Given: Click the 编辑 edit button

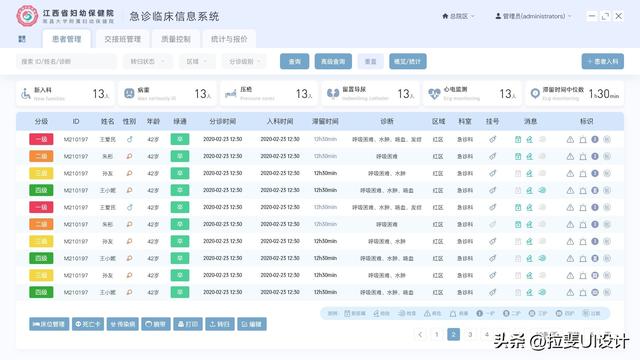Looking at the screenshot, I should (252, 324).
